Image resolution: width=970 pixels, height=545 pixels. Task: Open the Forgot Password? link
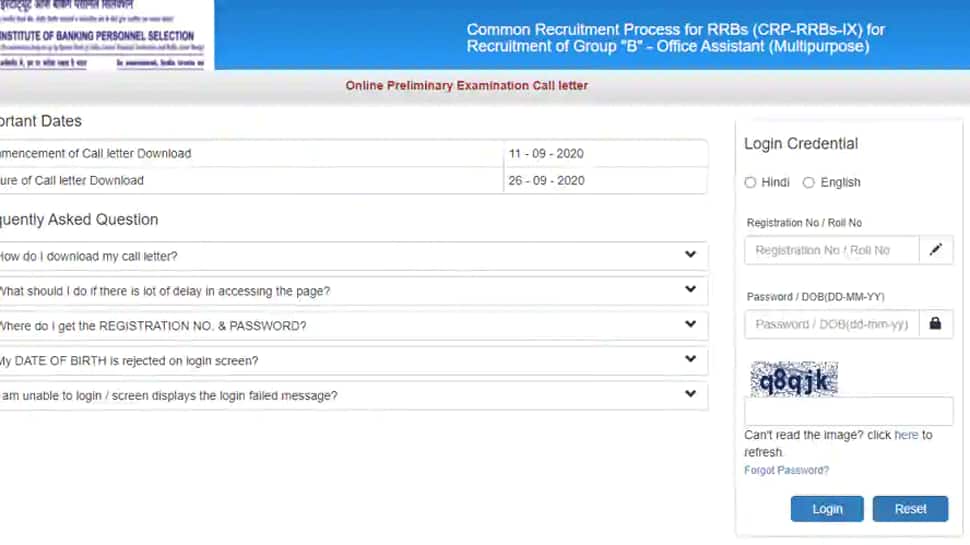786,470
